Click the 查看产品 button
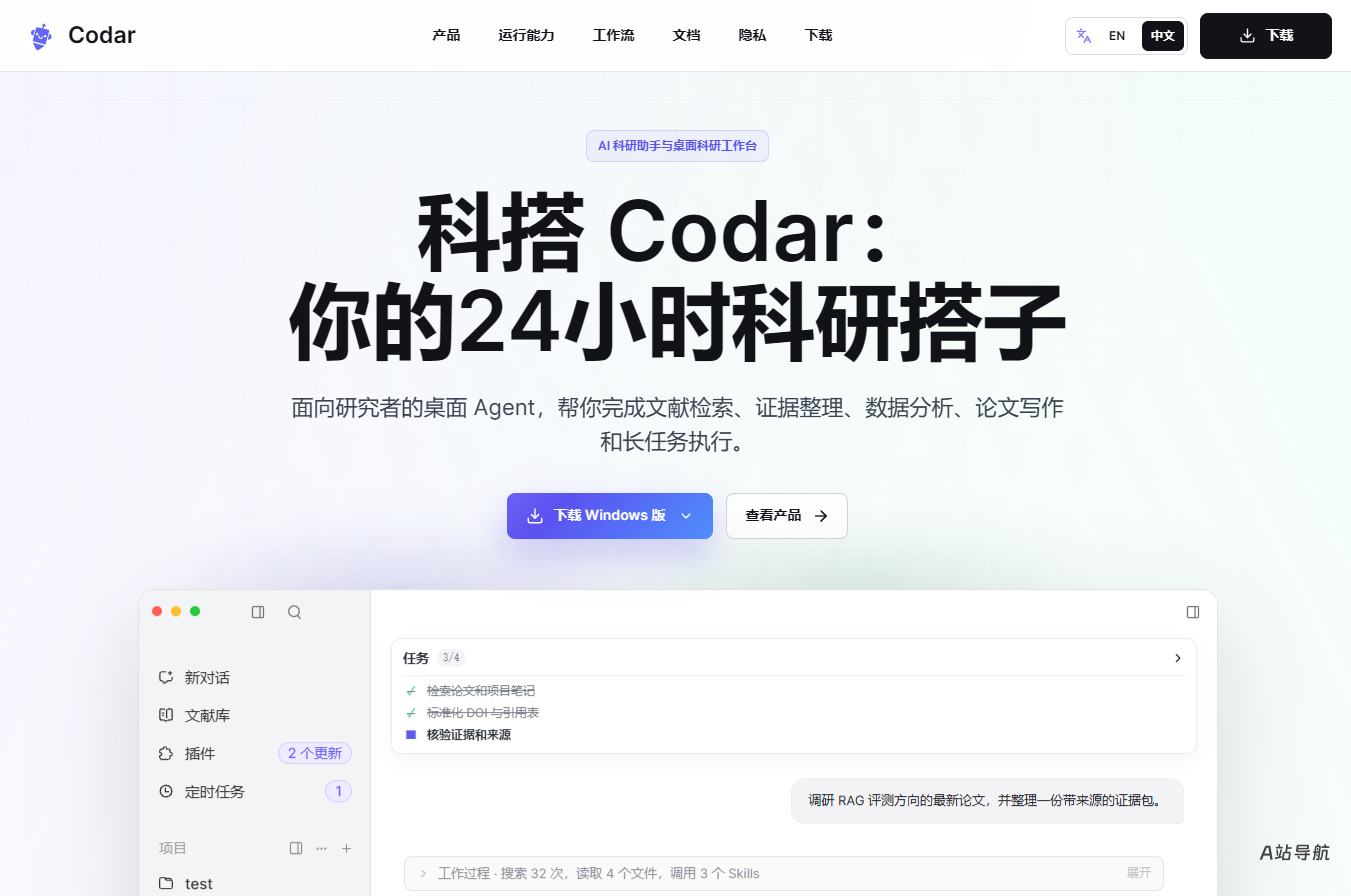This screenshot has width=1351, height=896. coord(787,516)
